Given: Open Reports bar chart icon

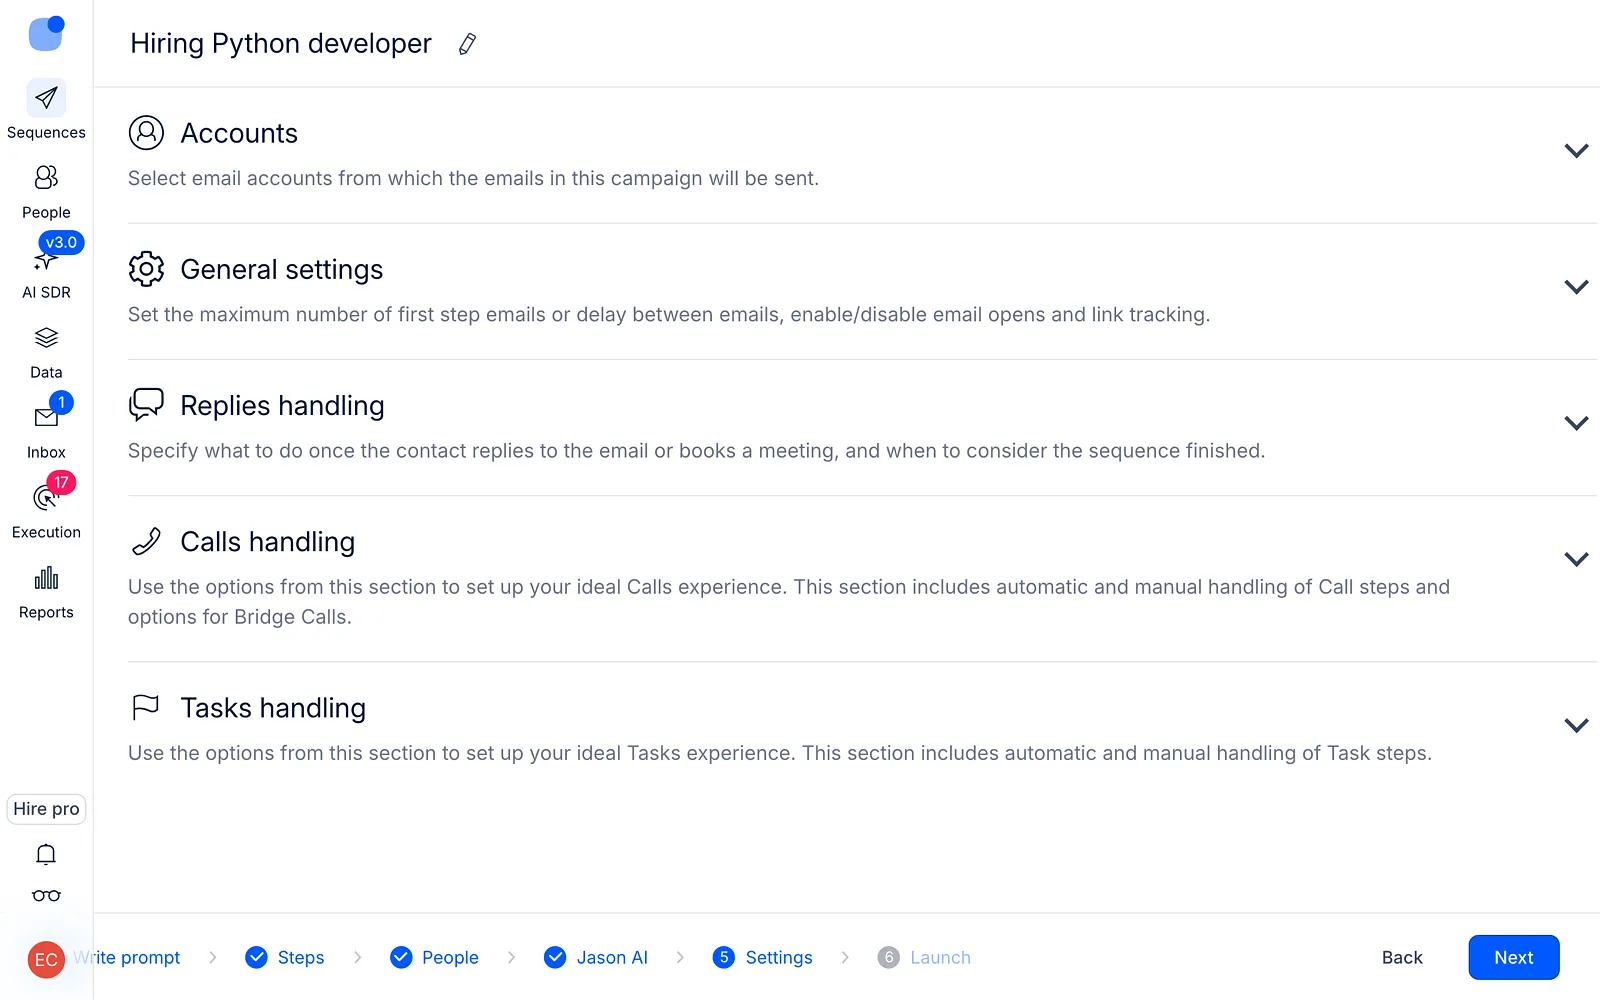Looking at the screenshot, I should pos(46,578).
